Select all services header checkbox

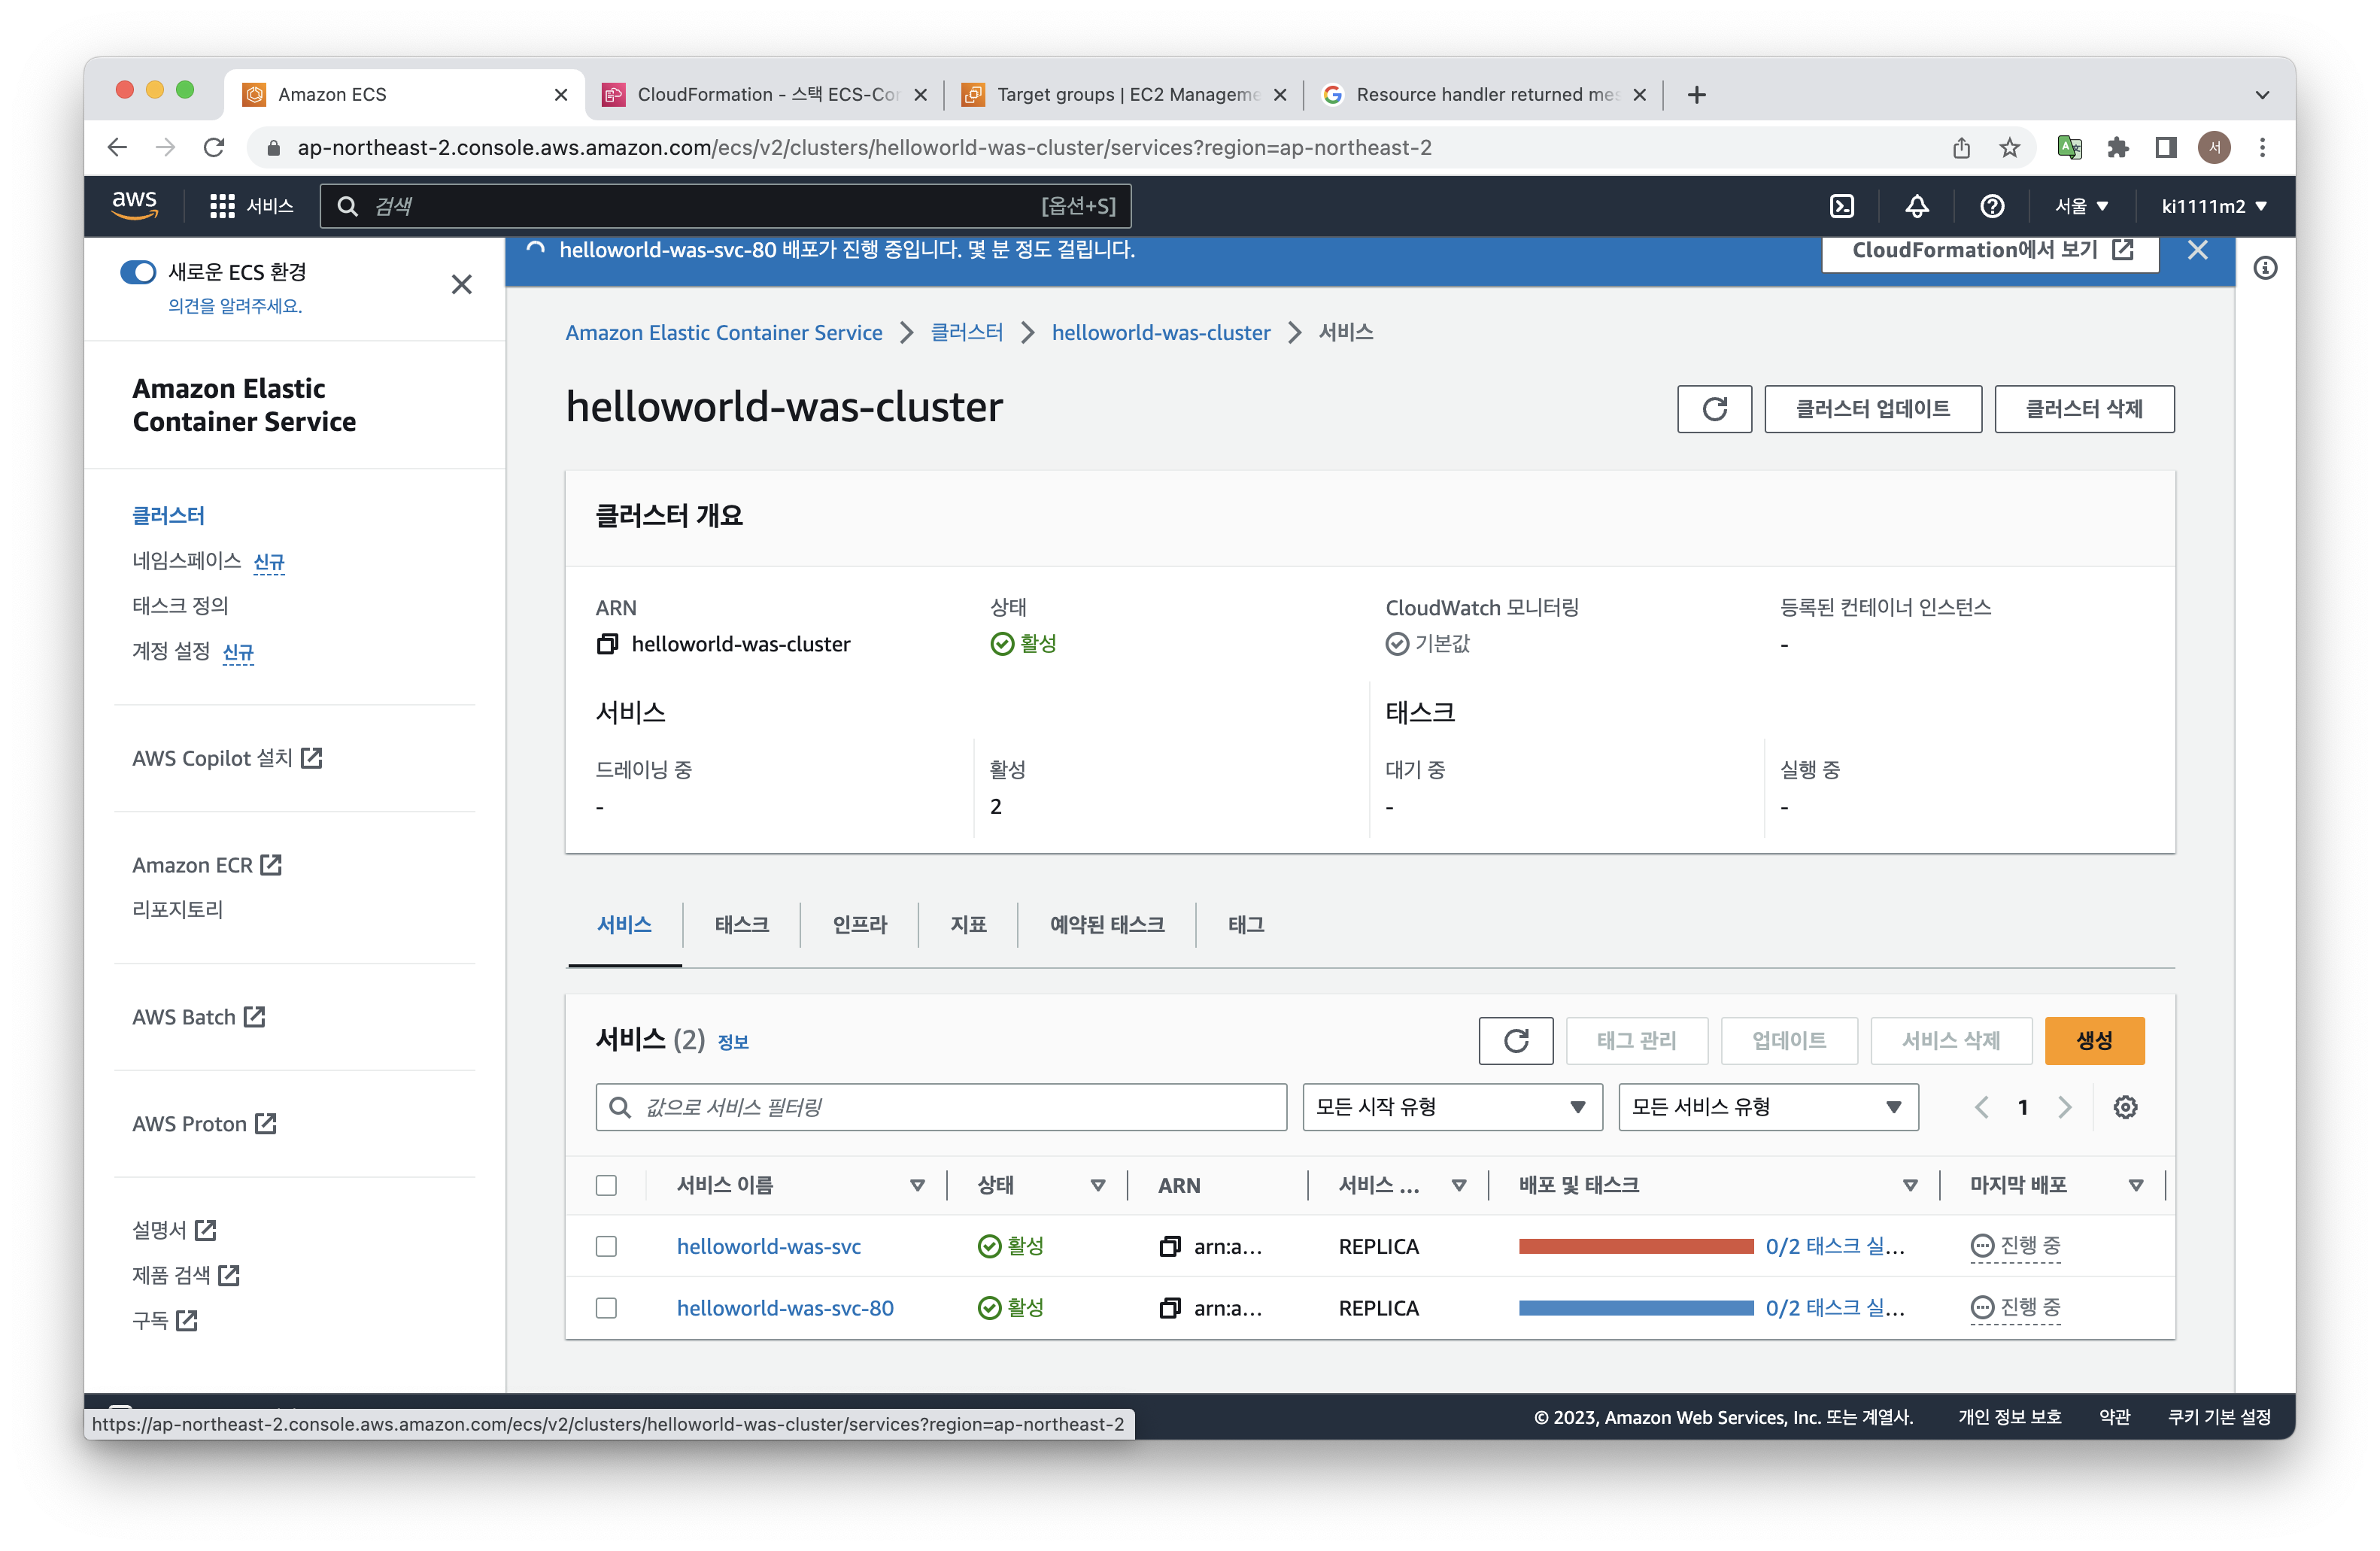(606, 1185)
